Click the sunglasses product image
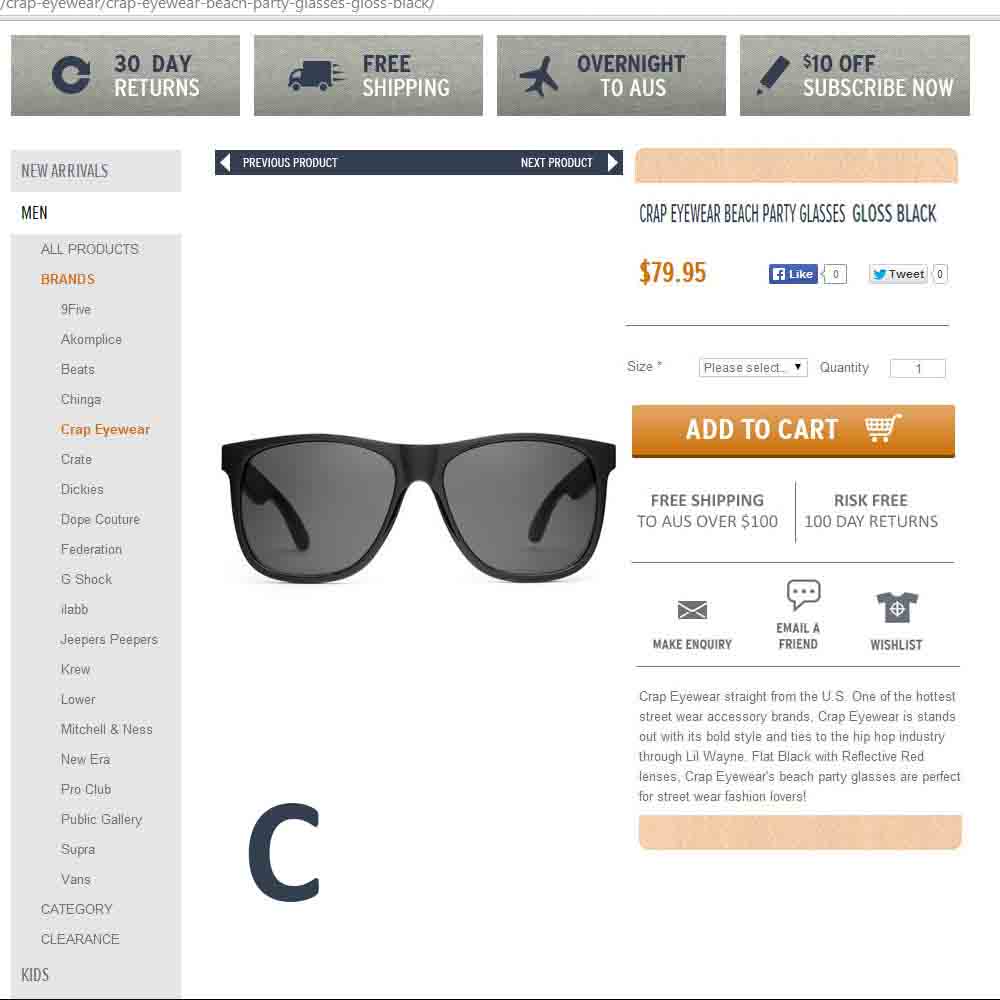This screenshot has width=1000, height=1000. click(418, 508)
